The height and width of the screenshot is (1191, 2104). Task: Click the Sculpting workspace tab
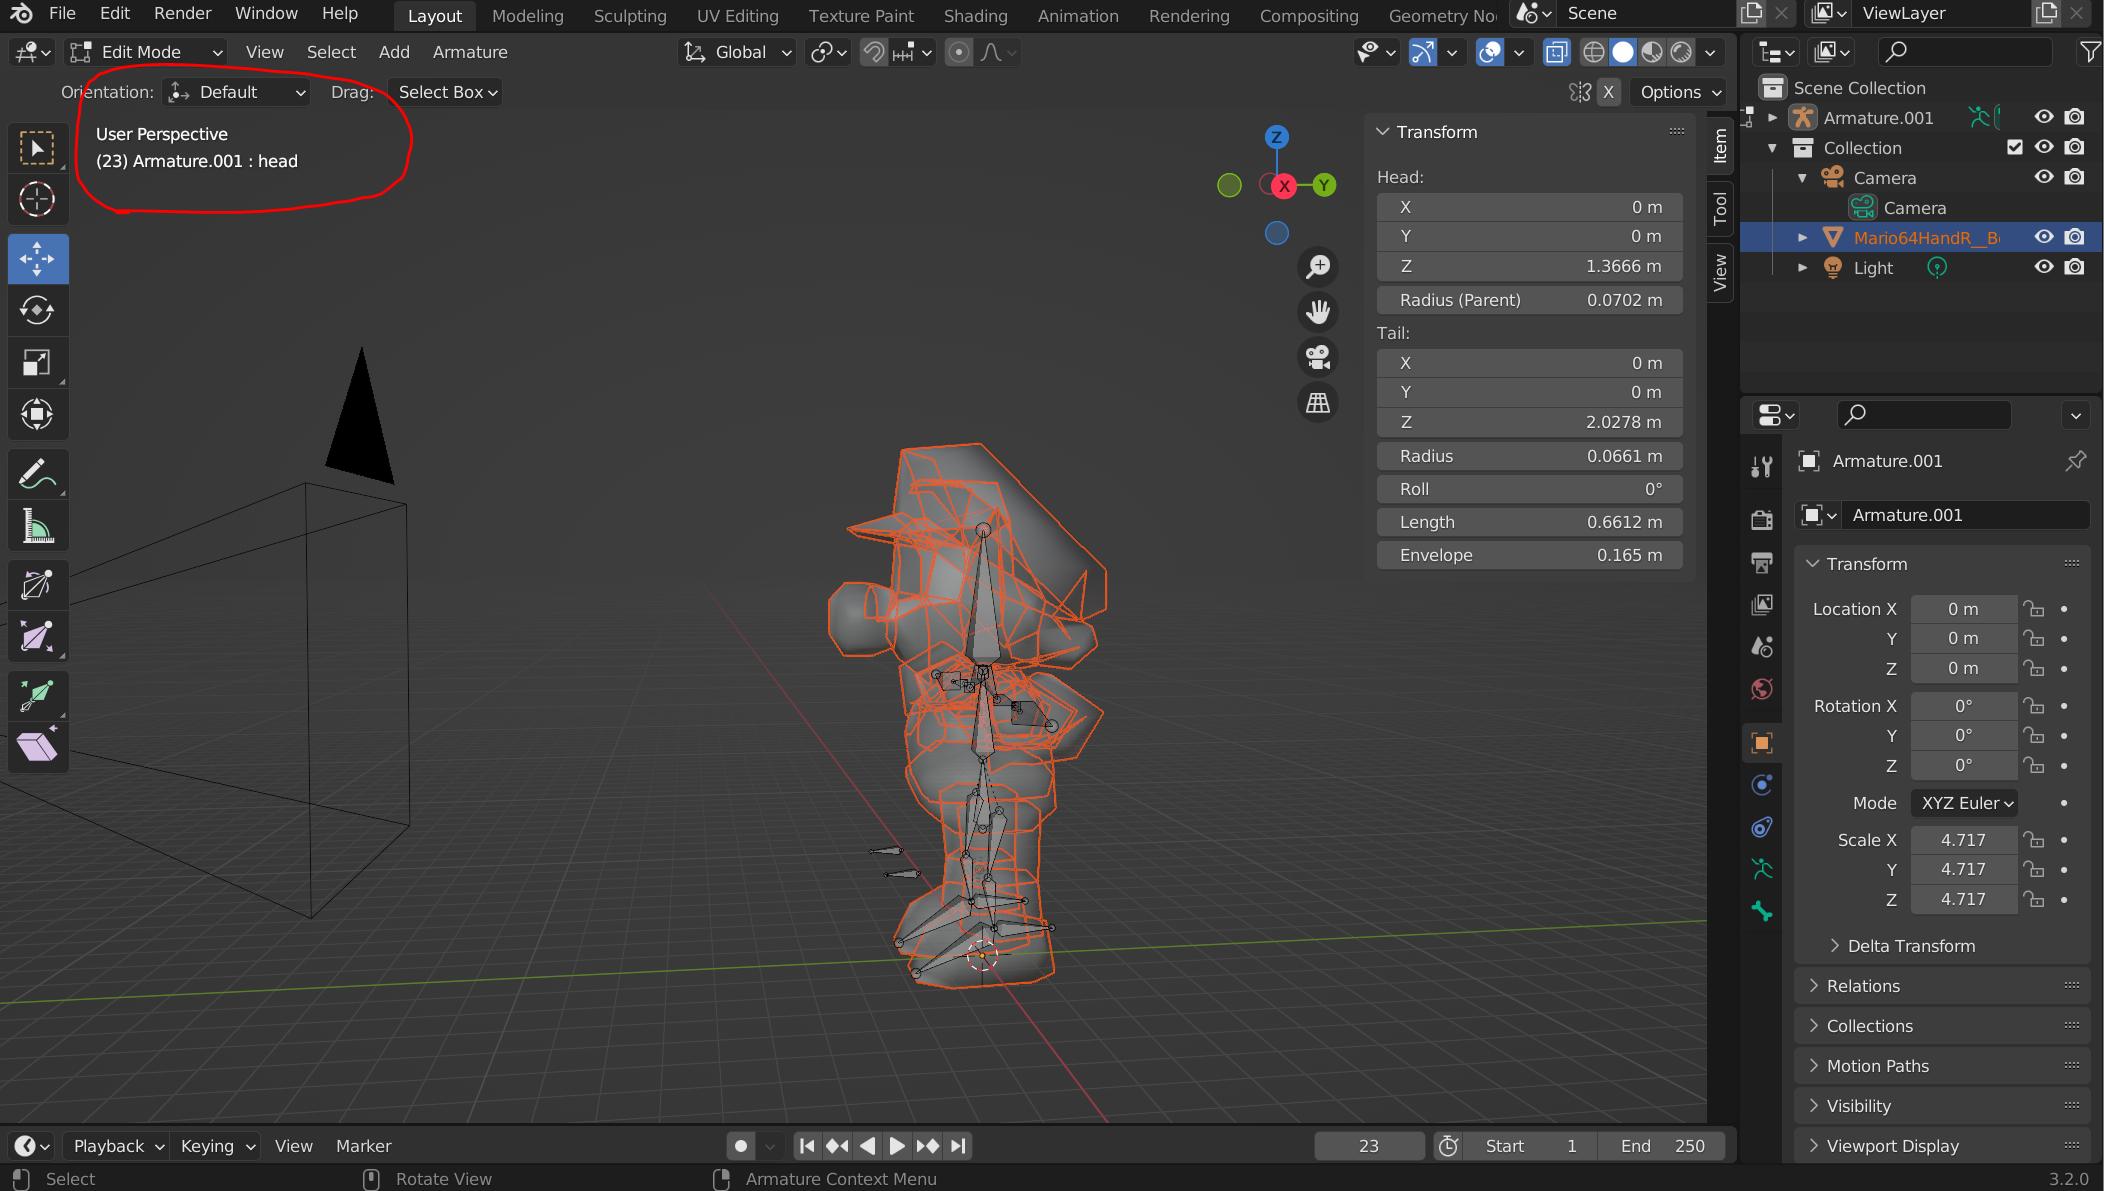coord(630,13)
